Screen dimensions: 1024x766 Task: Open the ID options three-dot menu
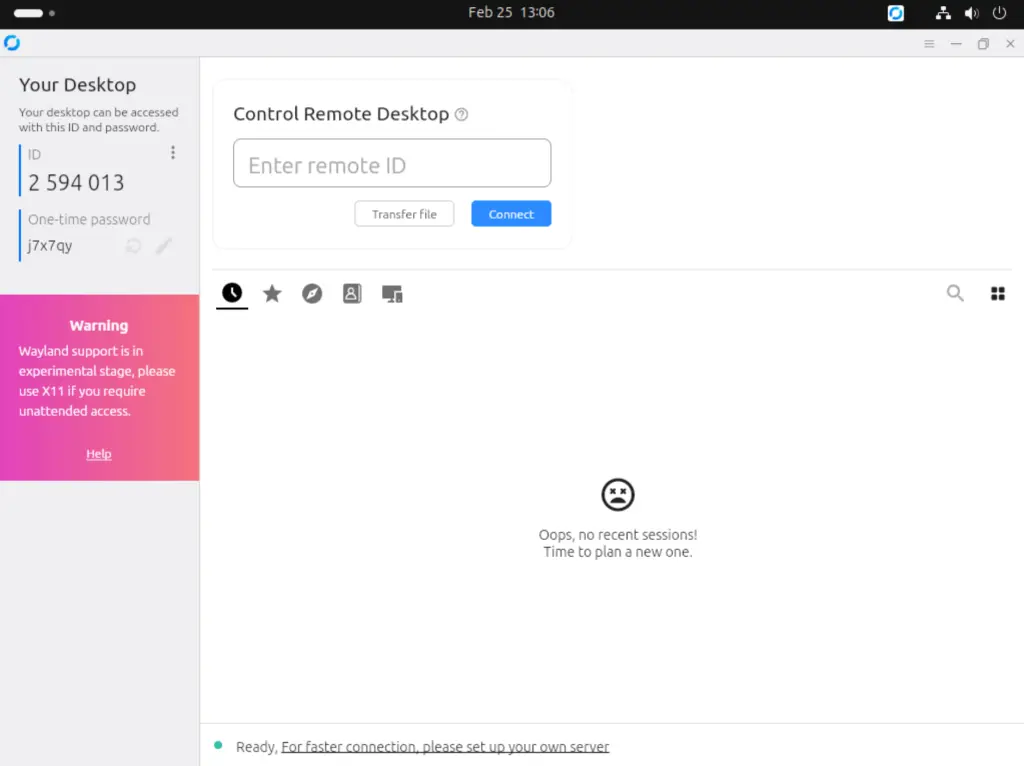[x=172, y=152]
